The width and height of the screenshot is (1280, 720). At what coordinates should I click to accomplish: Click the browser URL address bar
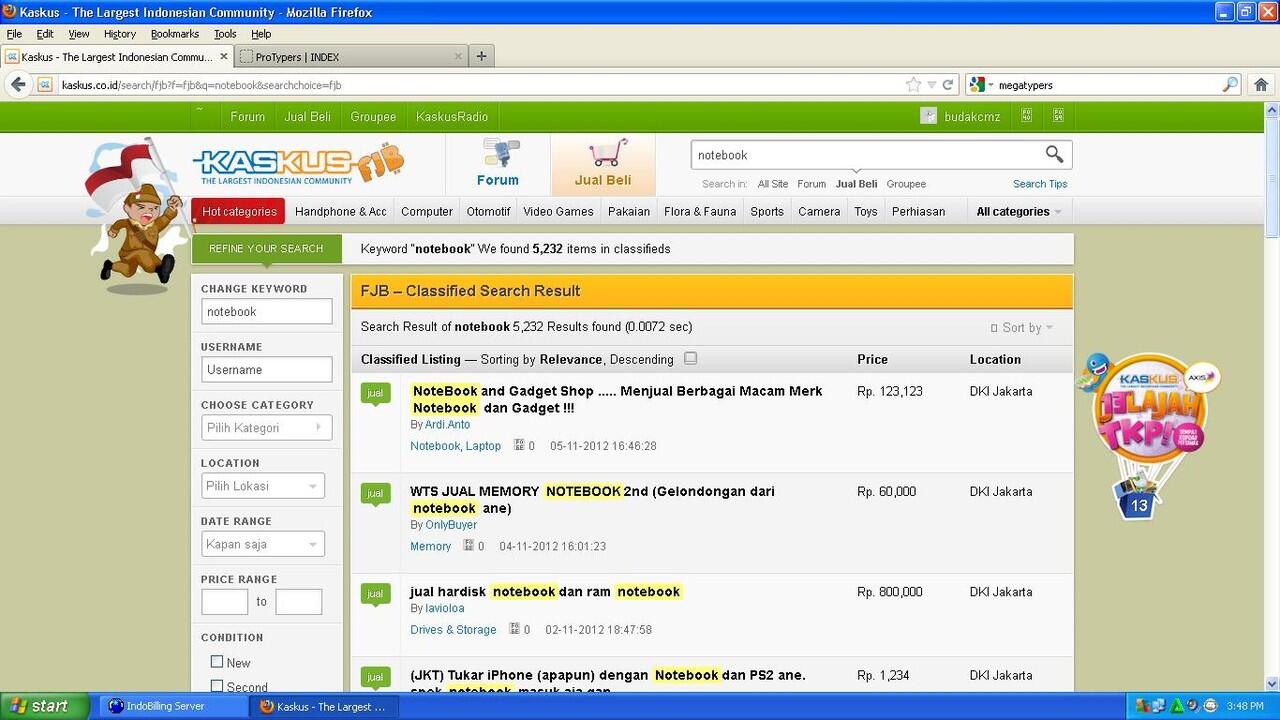[x=480, y=85]
